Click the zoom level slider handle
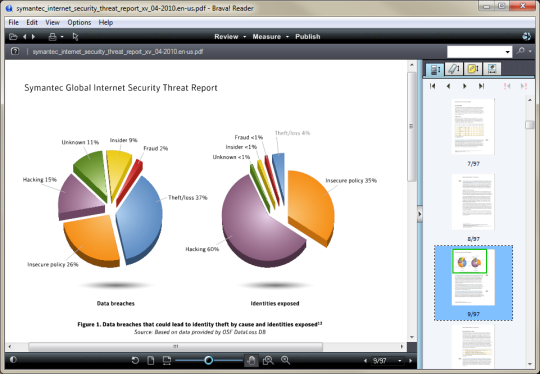540x374 pixels. [x=208, y=360]
